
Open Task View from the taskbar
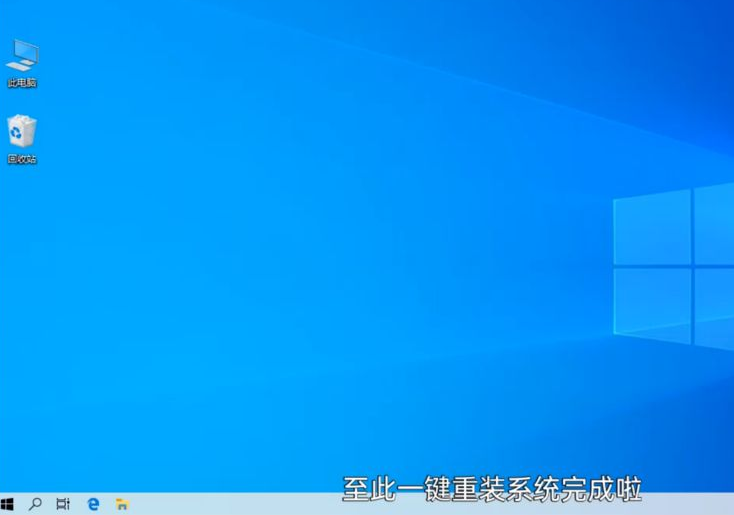[63, 505]
